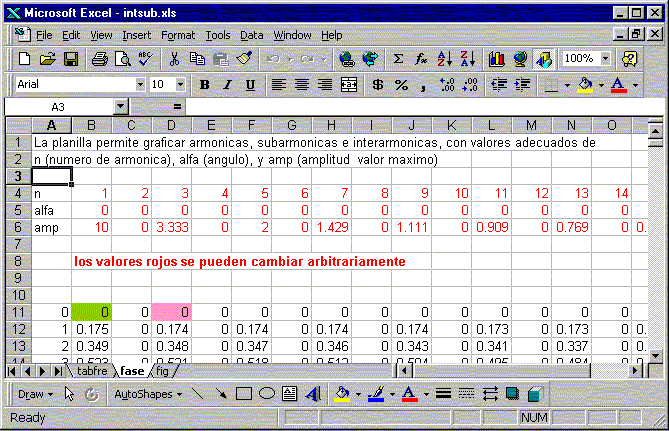Select cell containing 3.333

172,227
